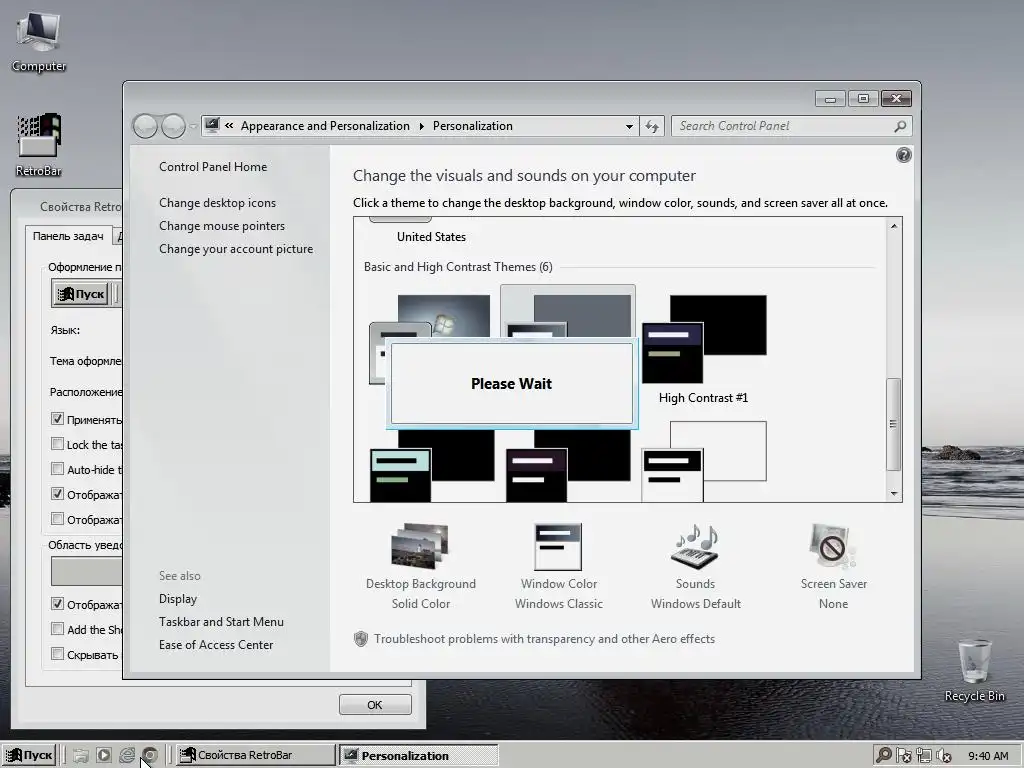Click OK in the RetroBar properties window
Viewport: 1024px width, 768px height.
tap(375, 705)
